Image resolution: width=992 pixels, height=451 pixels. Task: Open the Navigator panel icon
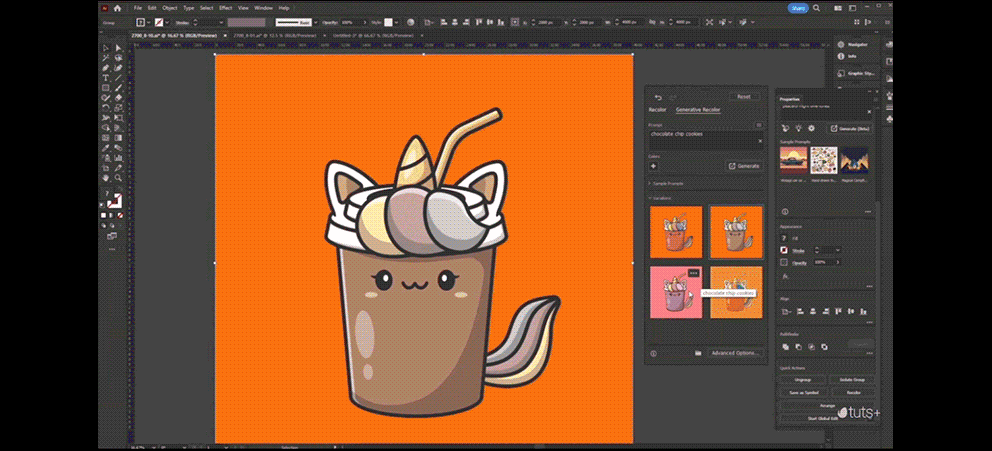[x=841, y=45]
